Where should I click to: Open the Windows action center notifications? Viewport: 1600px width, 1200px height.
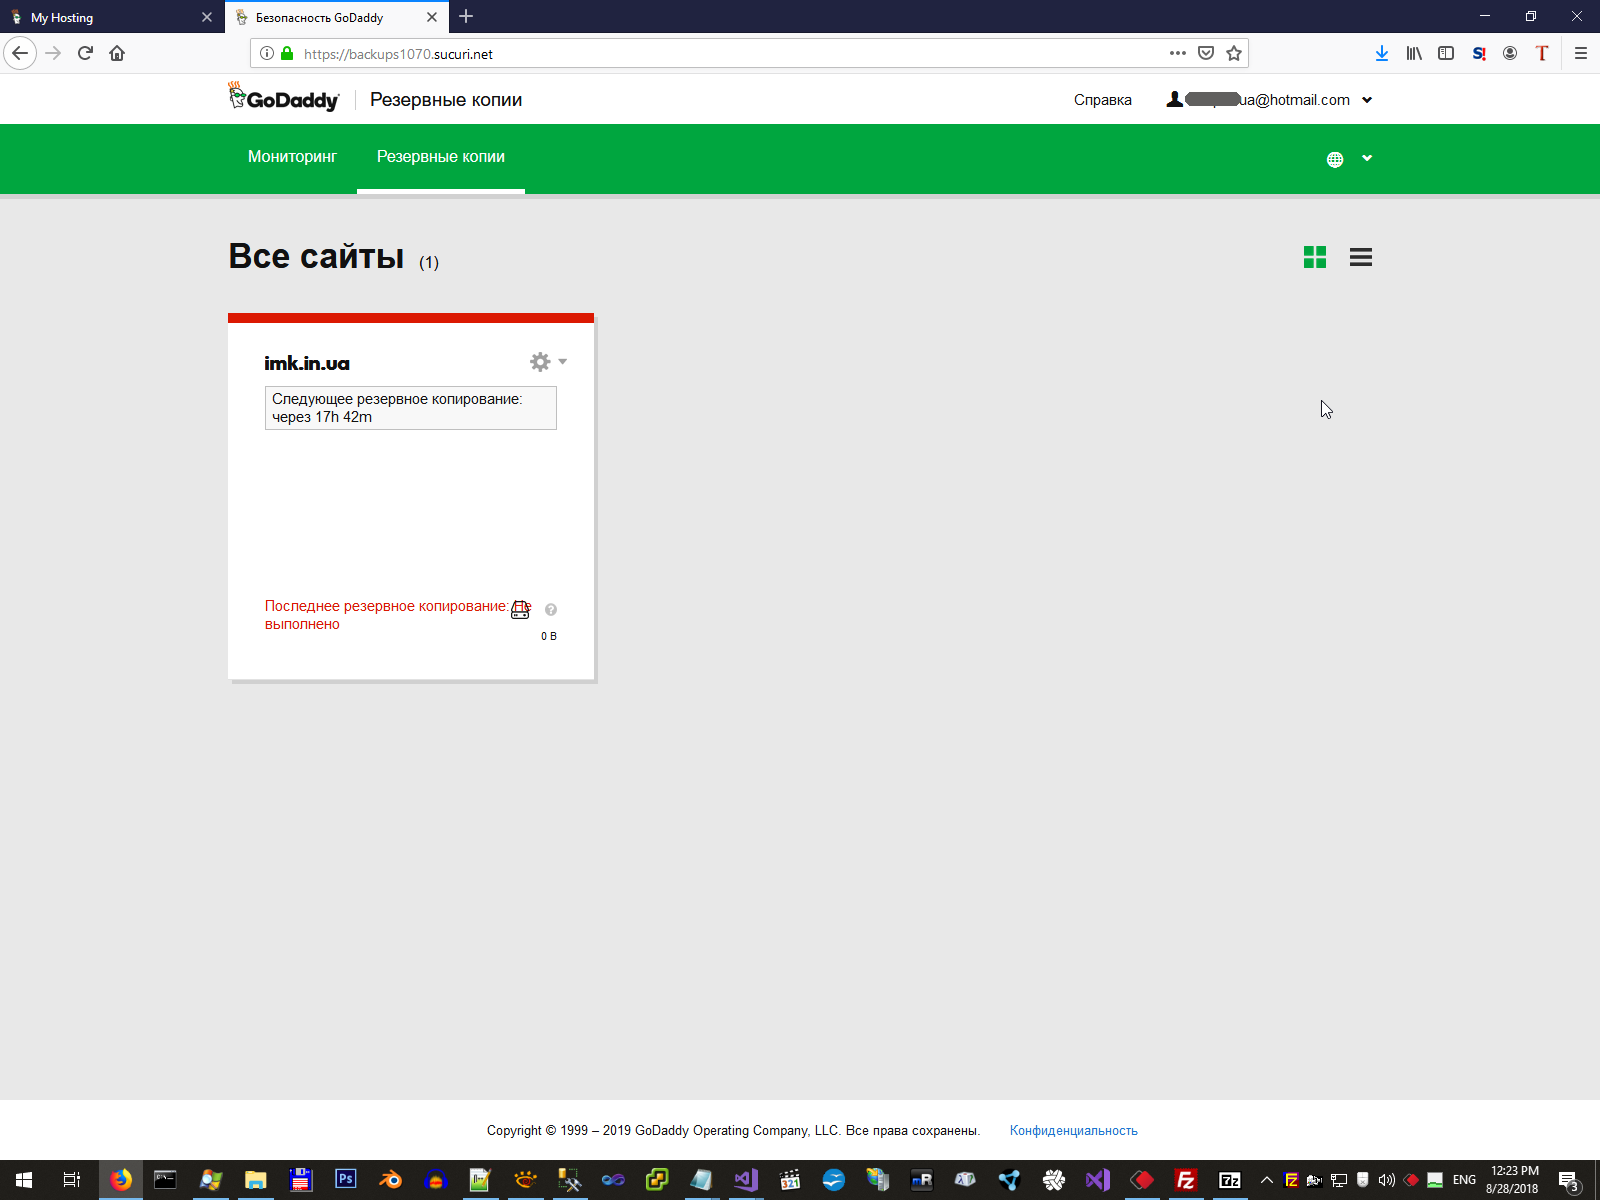click(1569, 1180)
